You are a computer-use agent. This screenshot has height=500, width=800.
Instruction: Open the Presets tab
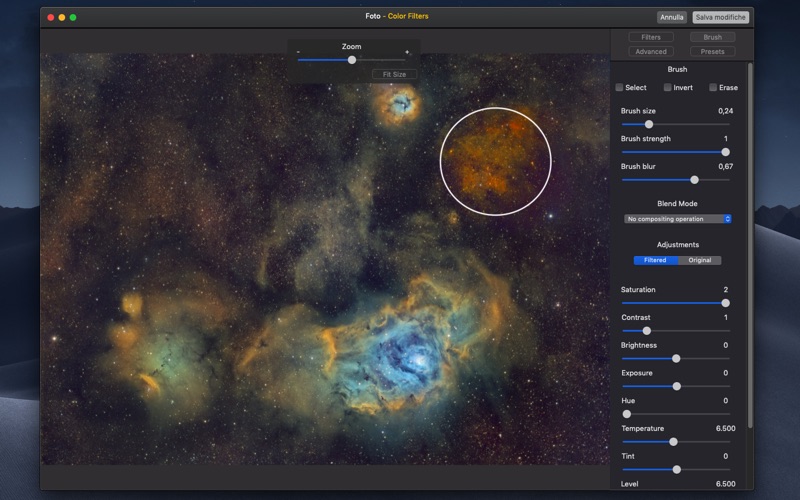[x=712, y=52]
